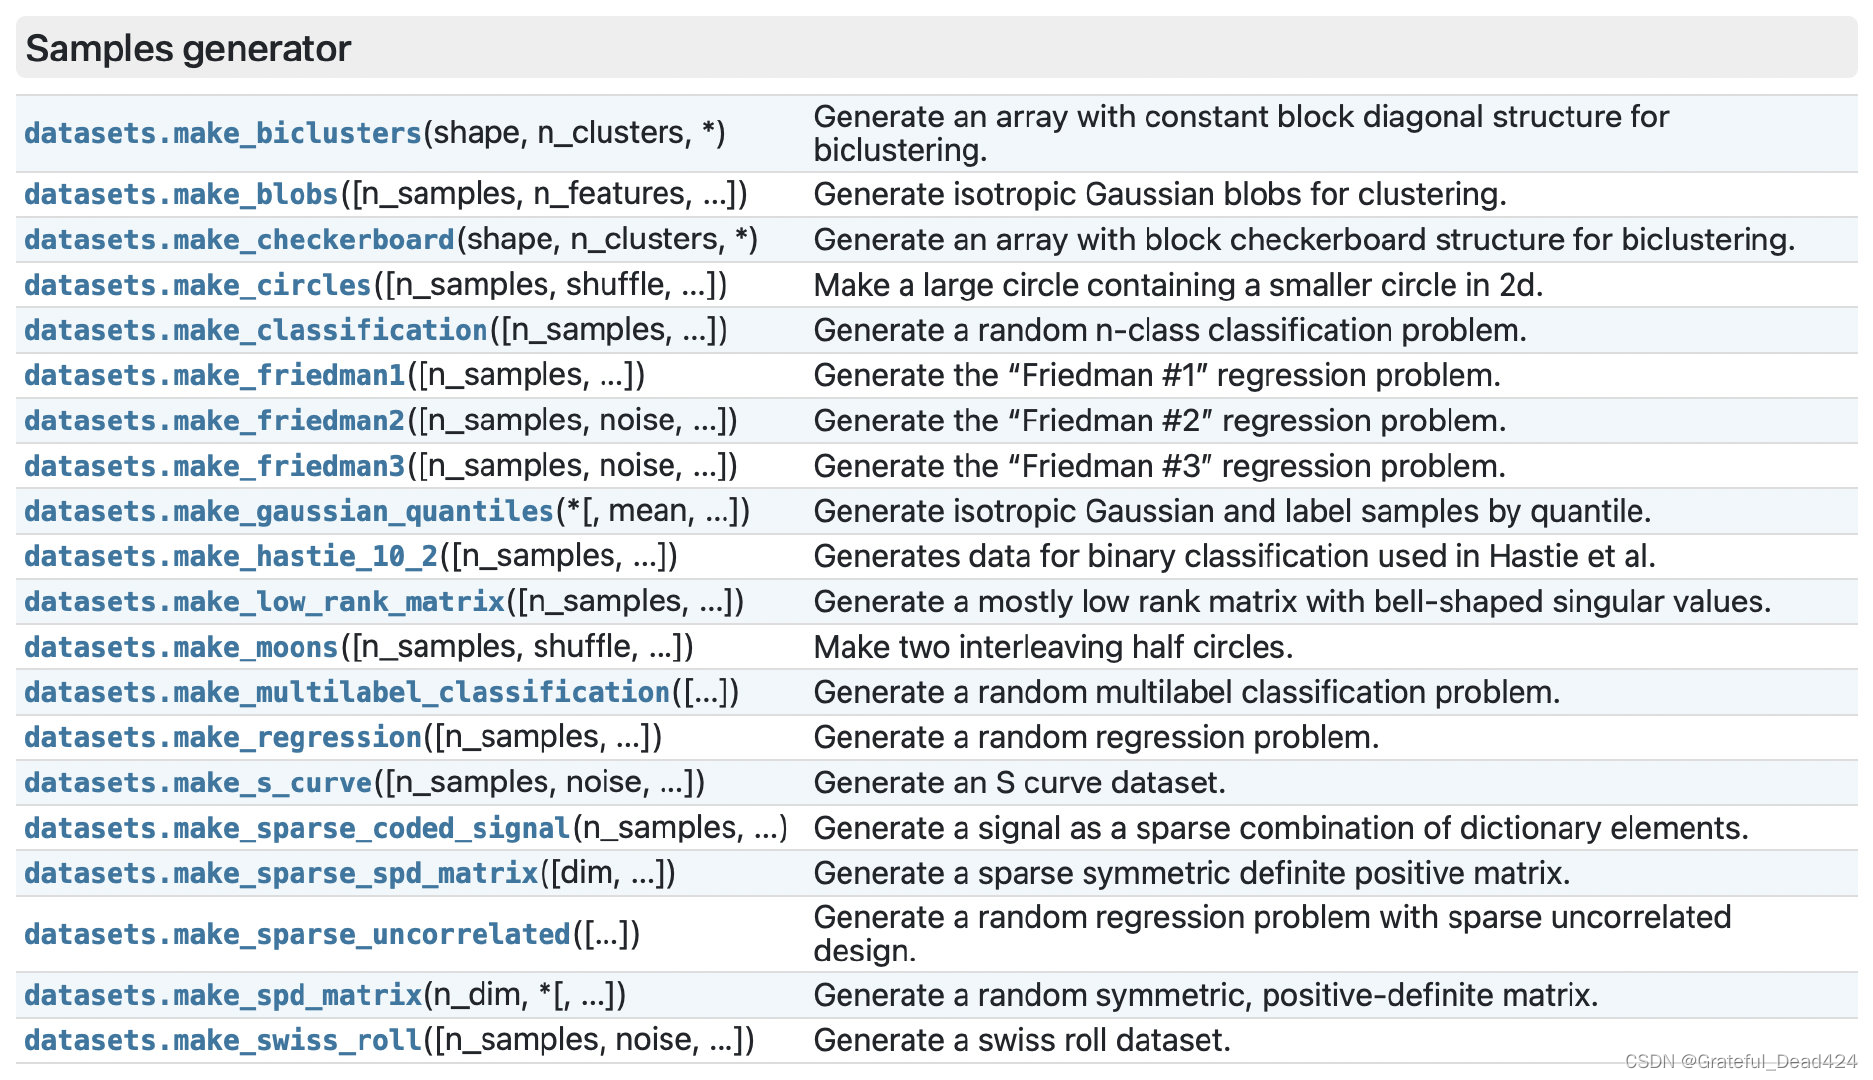Open datasets.make_friedman3 reference link
Image resolution: width=1873 pixels, height=1080 pixels.
coord(214,466)
